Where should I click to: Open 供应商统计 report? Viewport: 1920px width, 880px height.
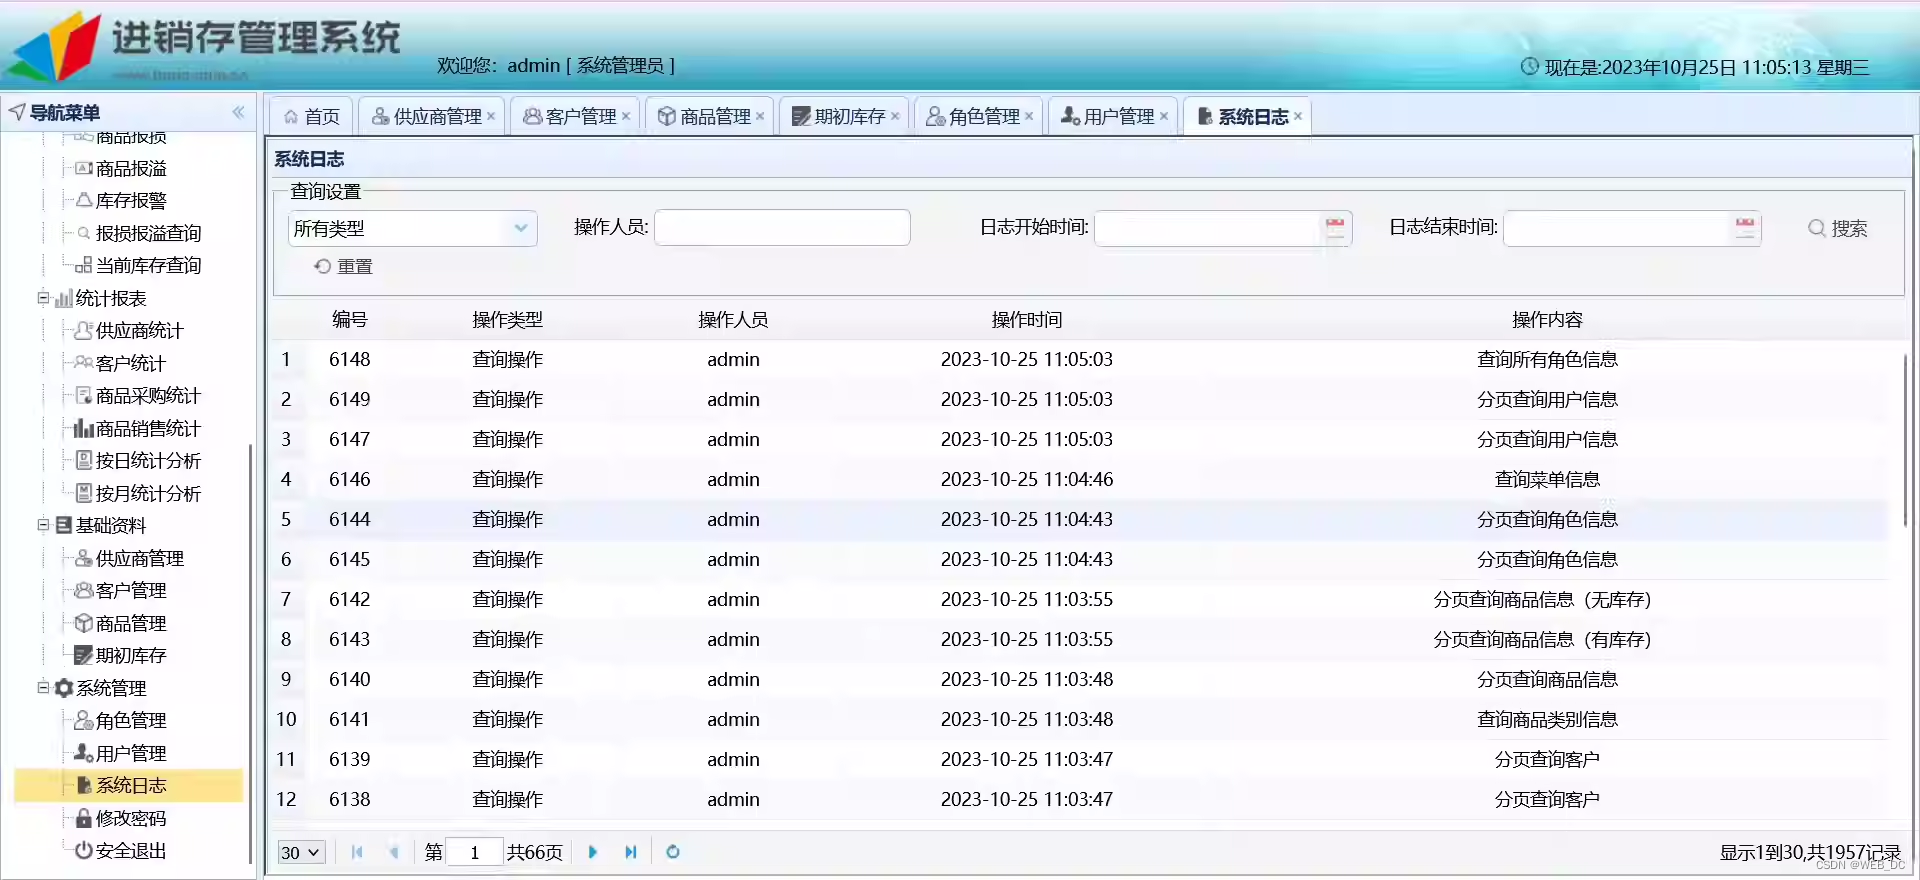[x=139, y=330]
